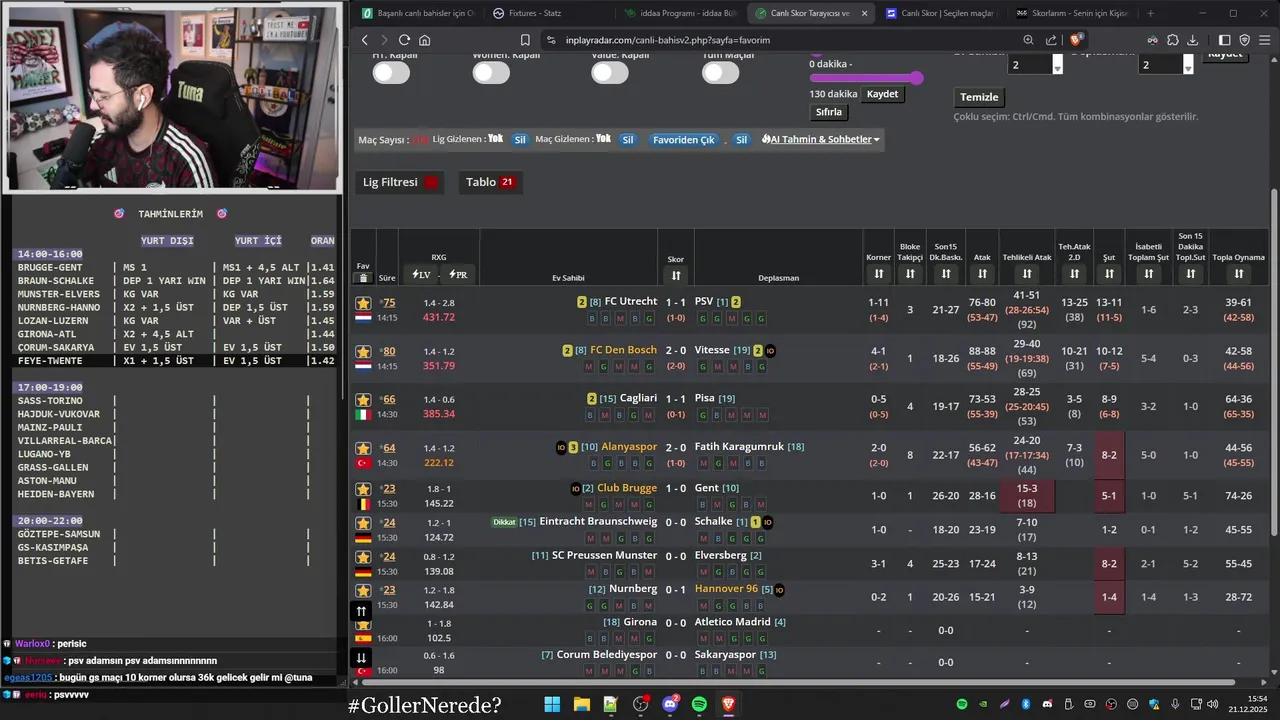Bookmark this page icon
This screenshot has height=720, width=1280.
pos(525,40)
